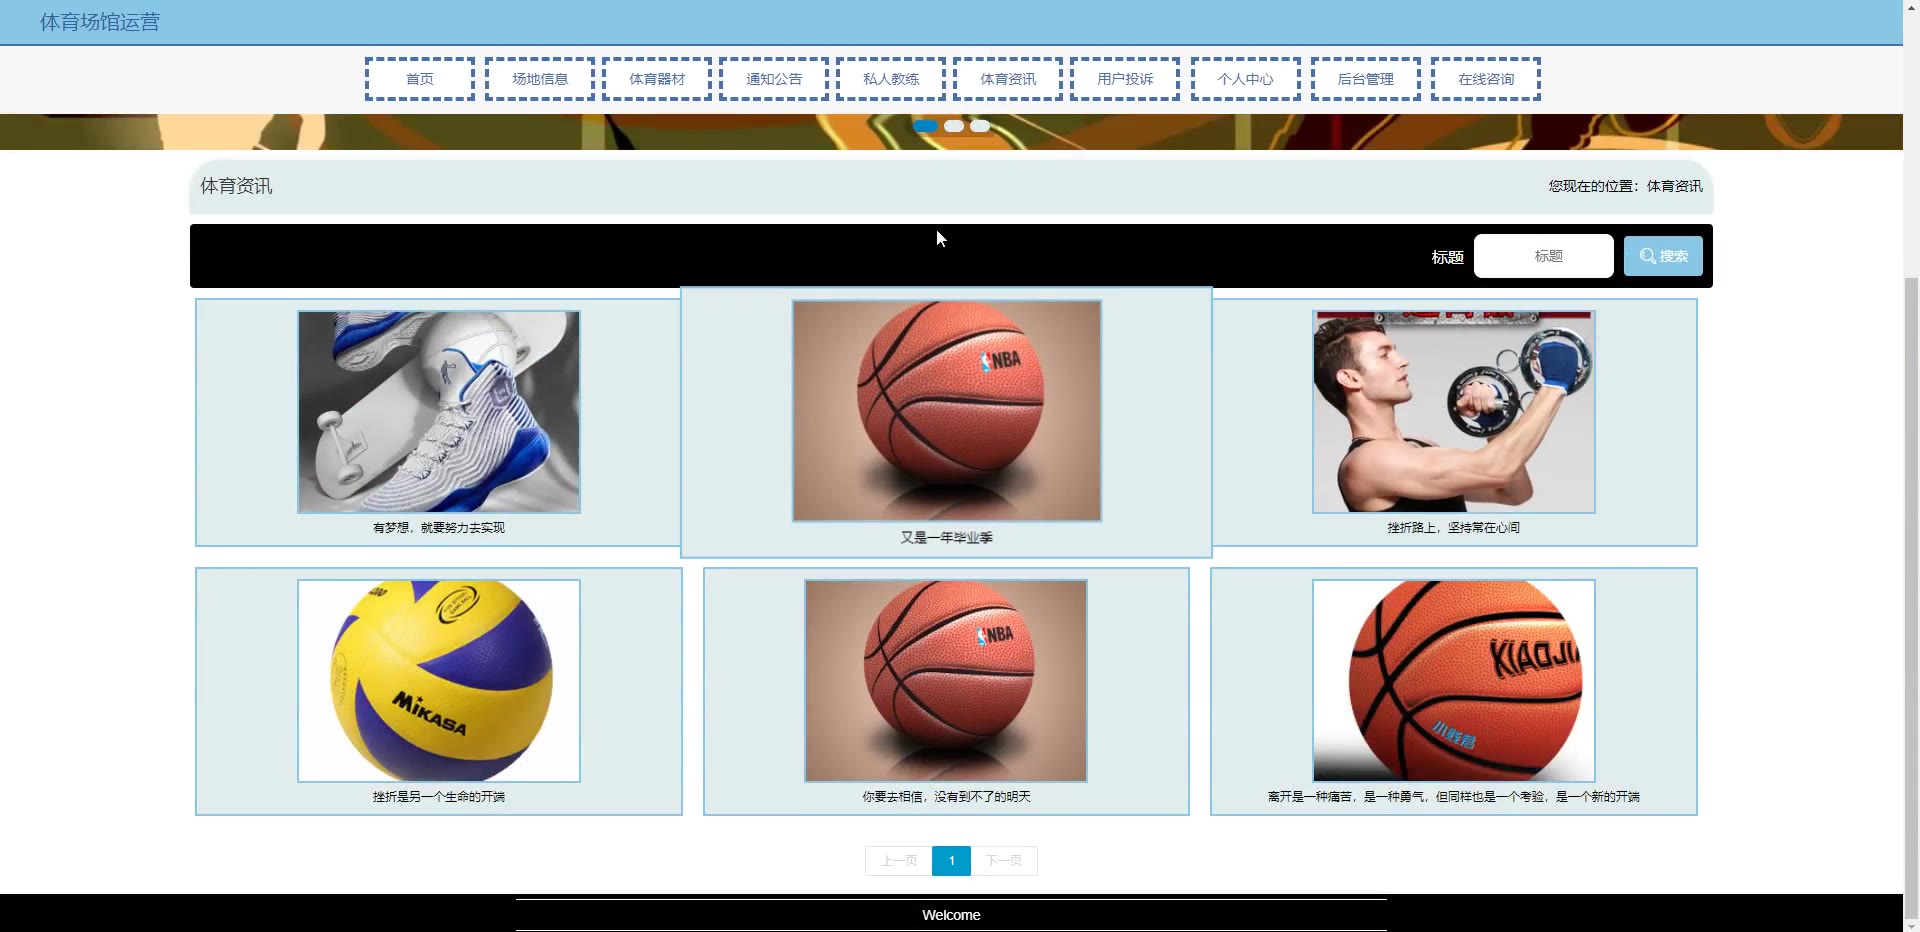Select 通知公告 in the nav bar
This screenshot has height=932, width=1920.
tap(774, 79)
